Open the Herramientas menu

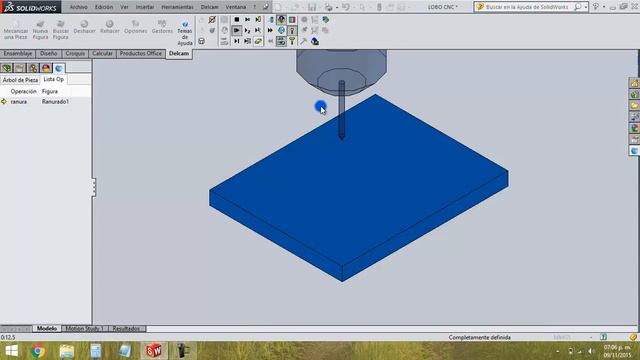tap(178, 7)
